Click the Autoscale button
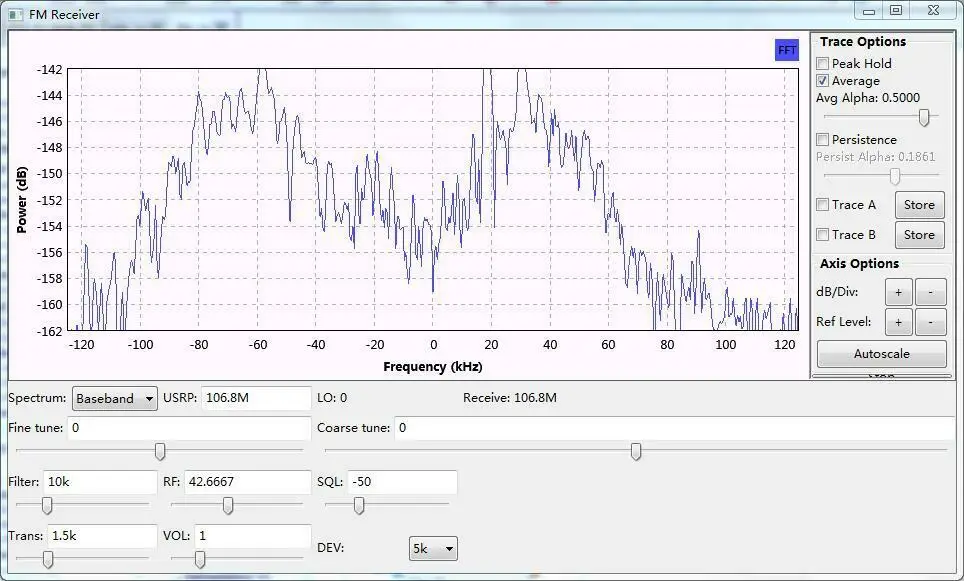This screenshot has width=964, height=581. tap(881, 354)
